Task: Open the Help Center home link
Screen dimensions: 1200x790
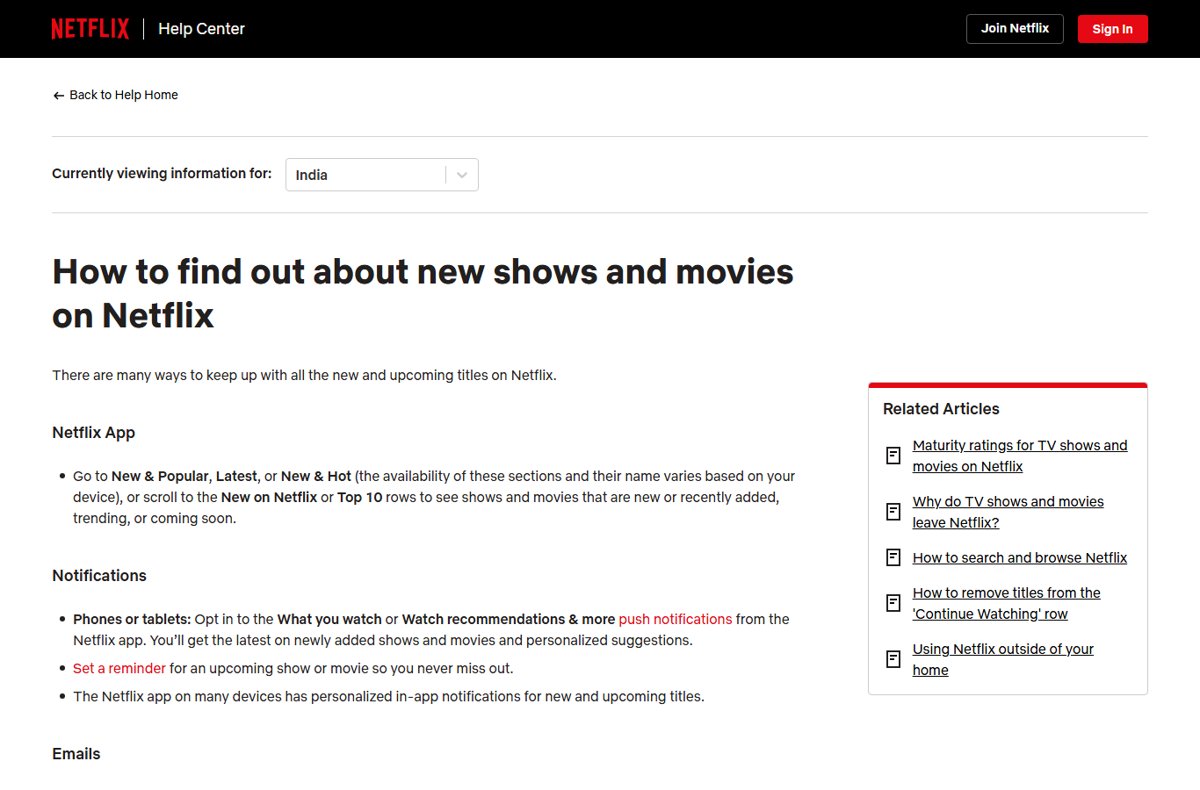Action: tap(201, 29)
